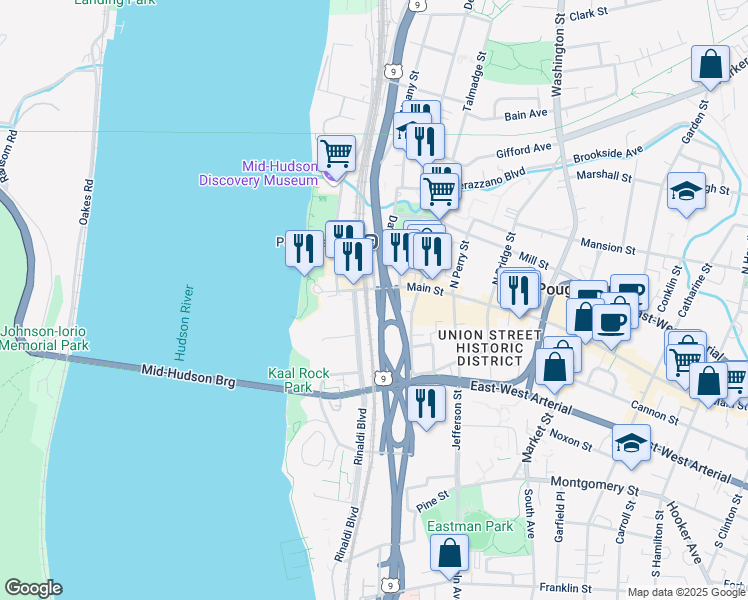748x600 pixels.
Task: Open the shopping cart marker beside Mid-Hudson Discovery Museum
Action: pos(336,155)
